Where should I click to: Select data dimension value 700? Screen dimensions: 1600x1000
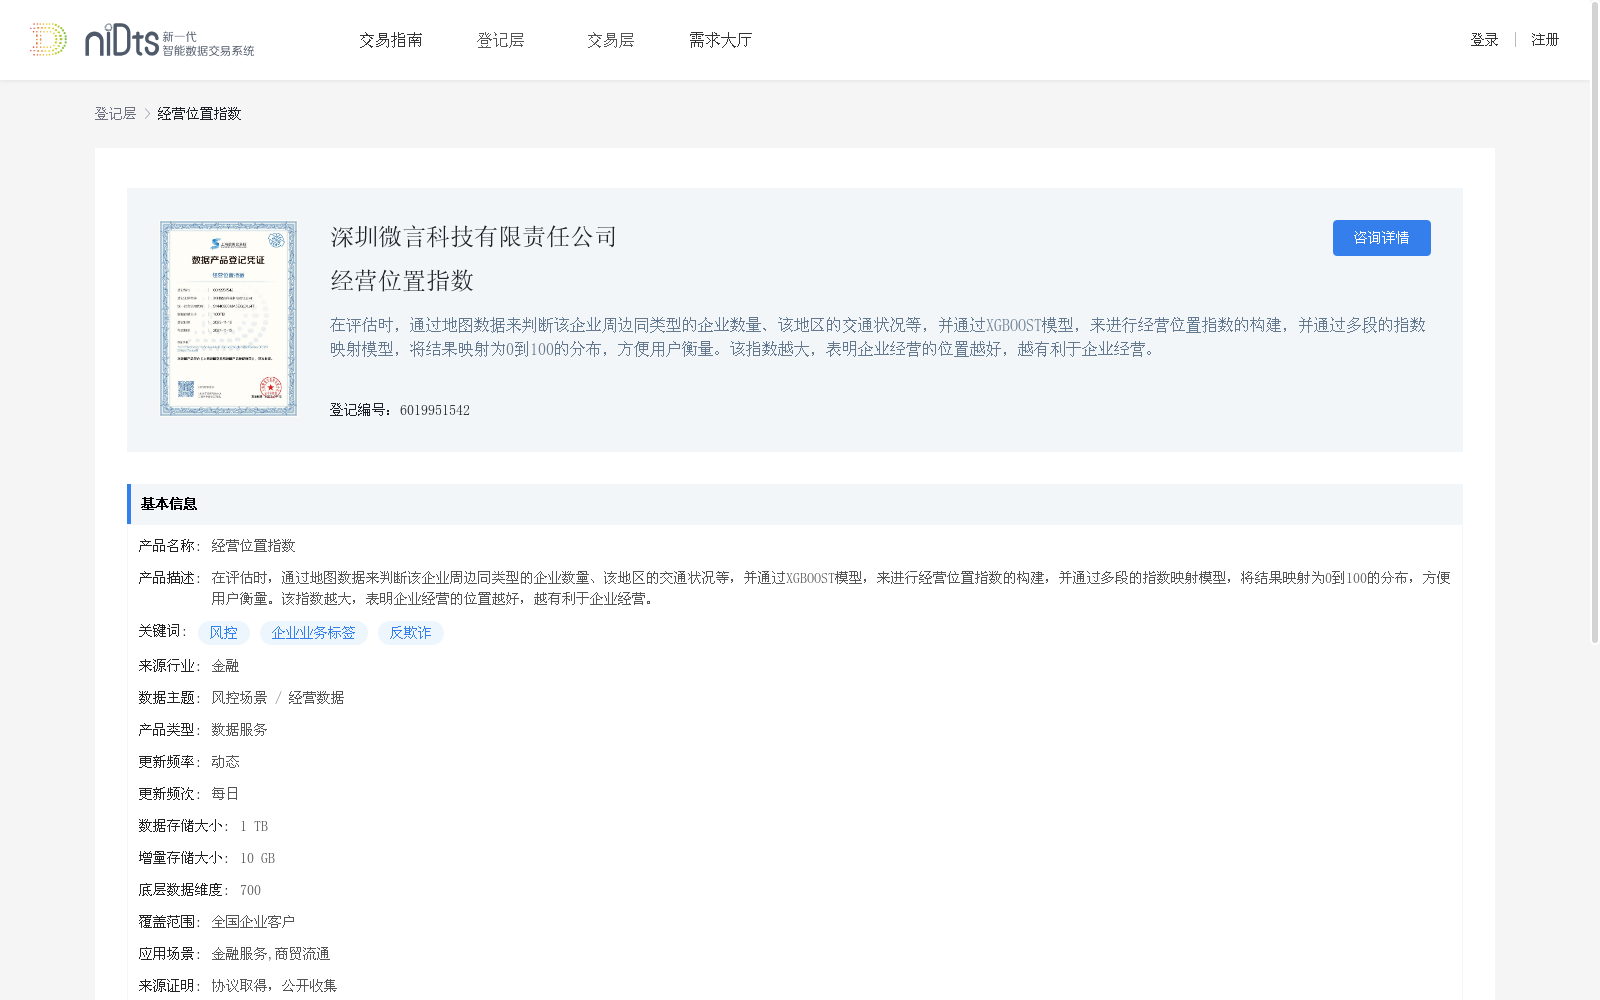250,890
